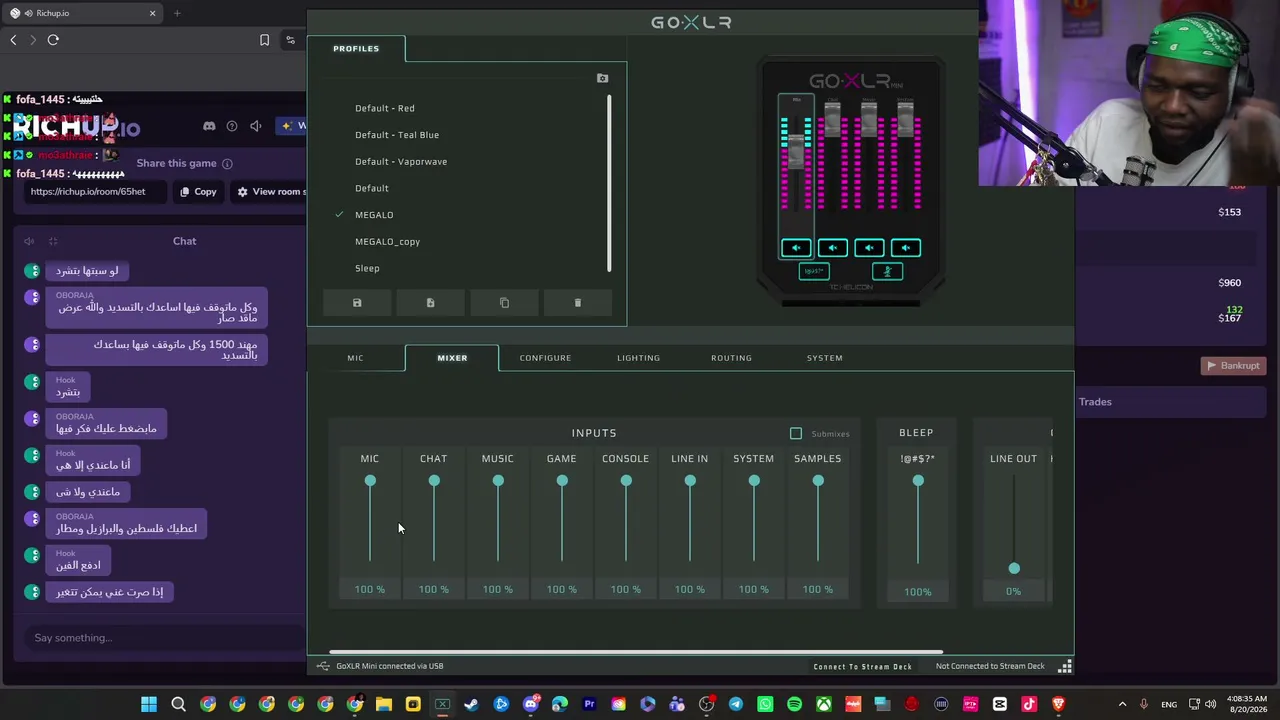Click the Game volume slider
The image size is (1280, 720).
(x=562, y=522)
